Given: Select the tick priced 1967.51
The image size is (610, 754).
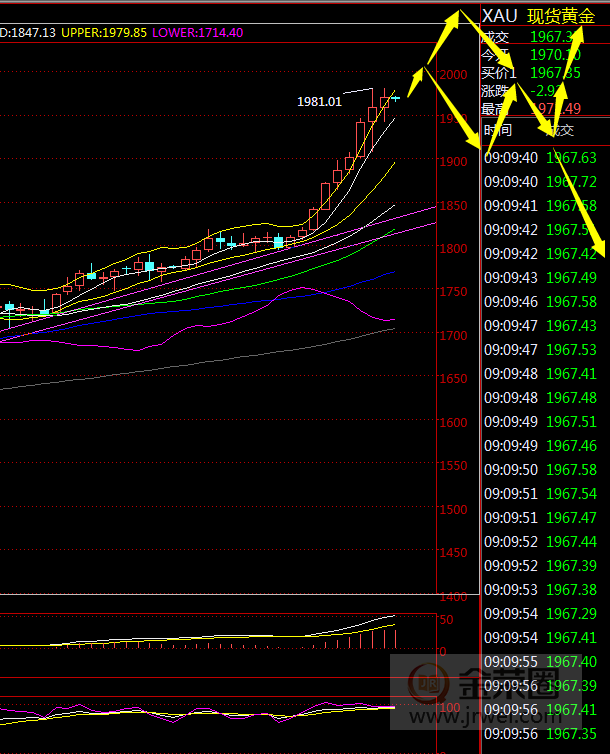Looking at the screenshot, I should [572, 422].
